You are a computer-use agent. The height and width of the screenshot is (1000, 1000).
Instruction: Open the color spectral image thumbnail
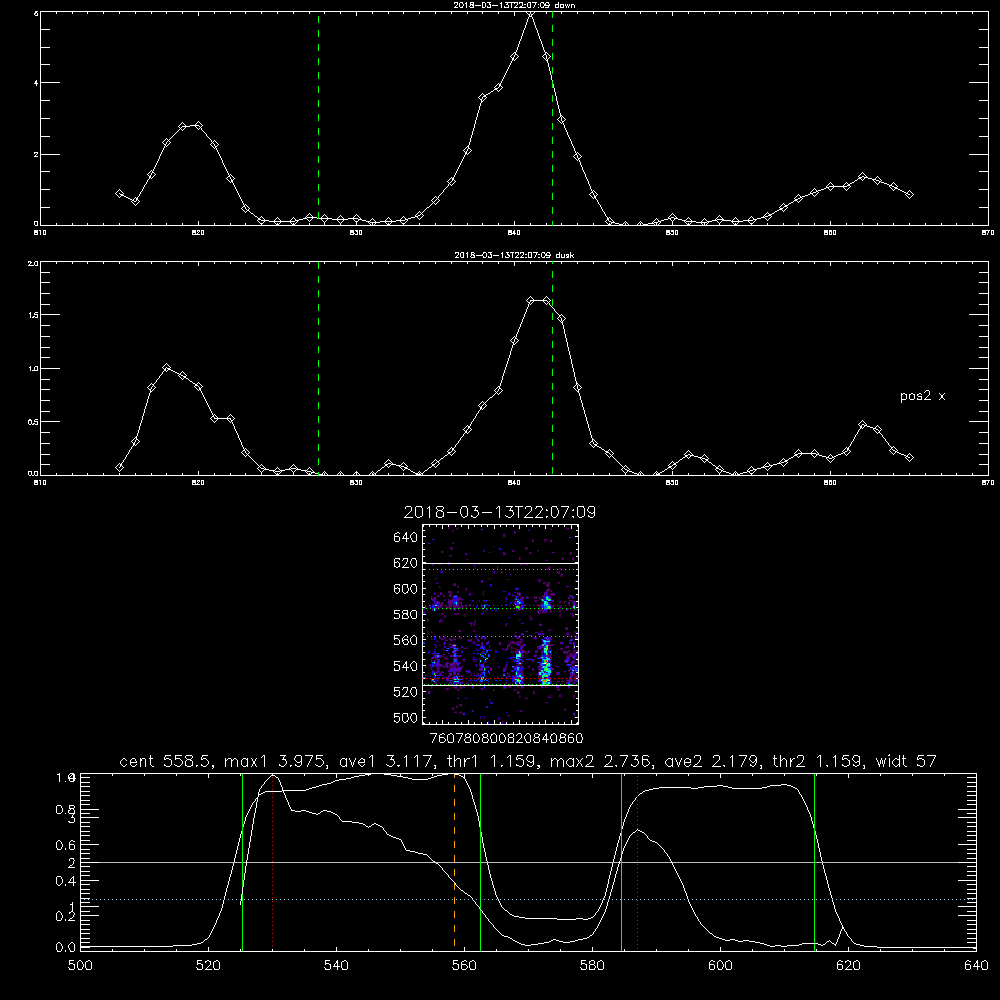501,624
